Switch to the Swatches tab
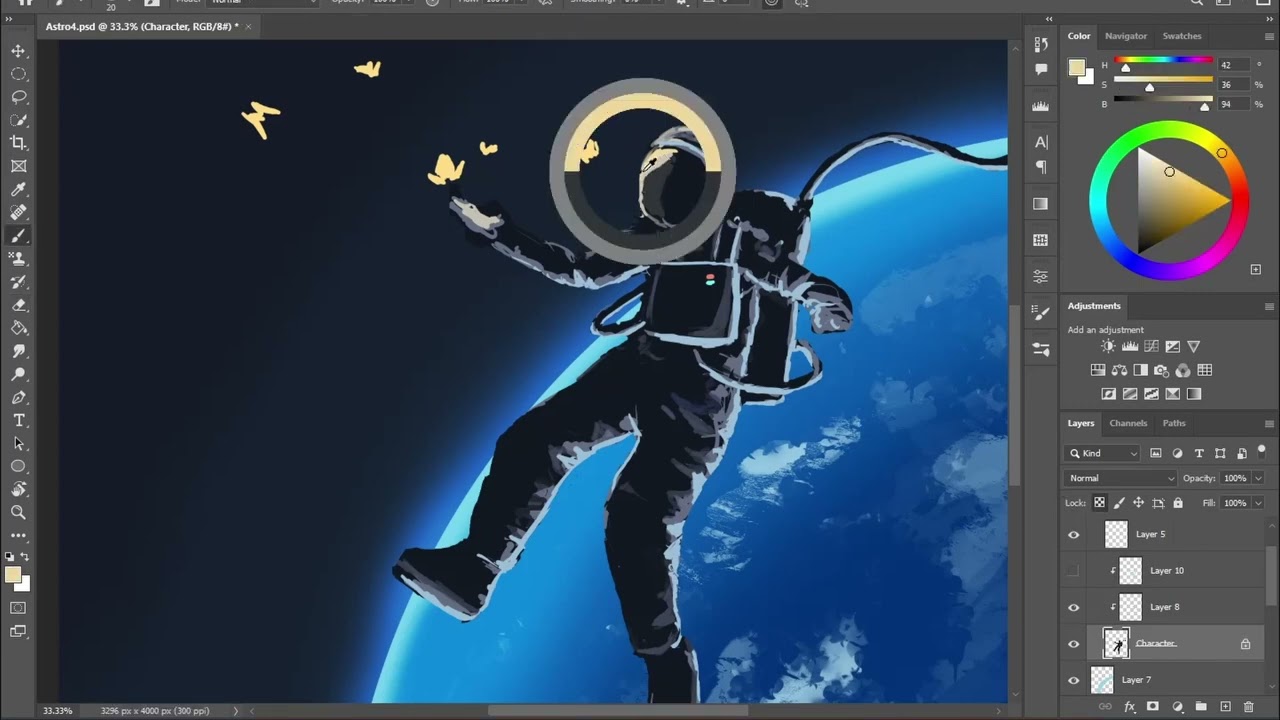The height and width of the screenshot is (720, 1280). pos(1182,36)
